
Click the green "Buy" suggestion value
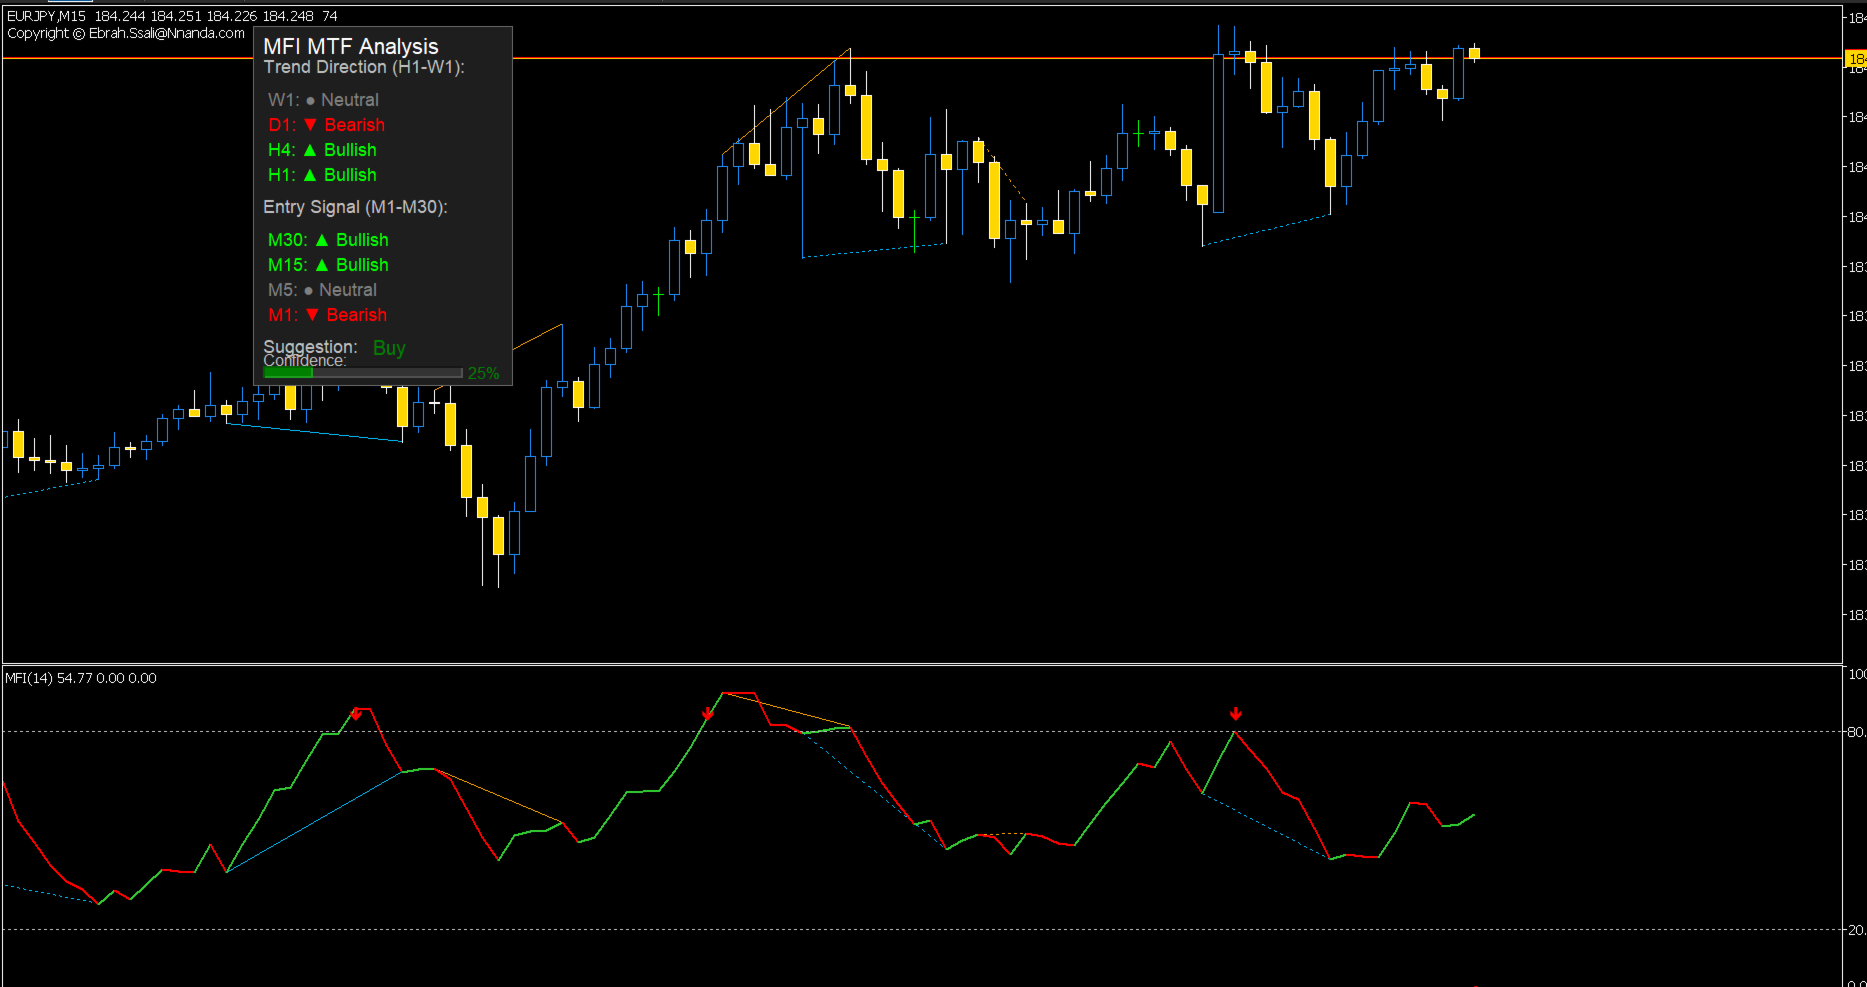(x=389, y=348)
